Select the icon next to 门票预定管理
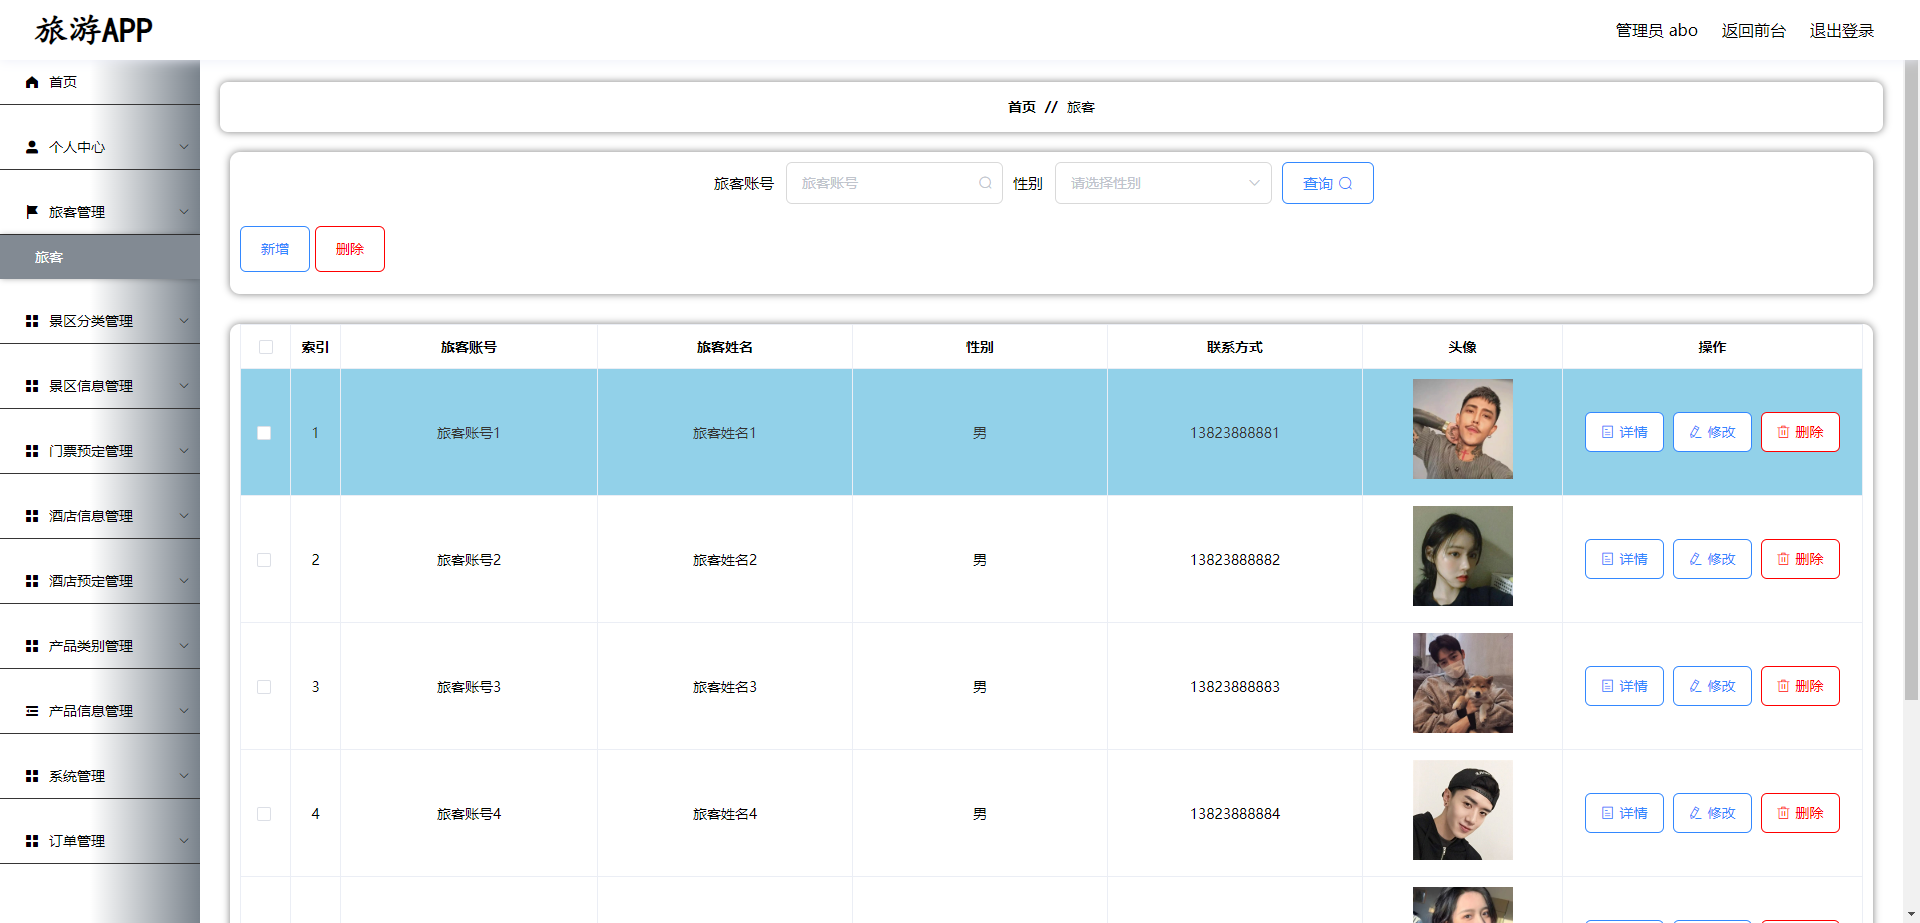Image resolution: width=1920 pixels, height=923 pixels. click(x=31, y=450)
